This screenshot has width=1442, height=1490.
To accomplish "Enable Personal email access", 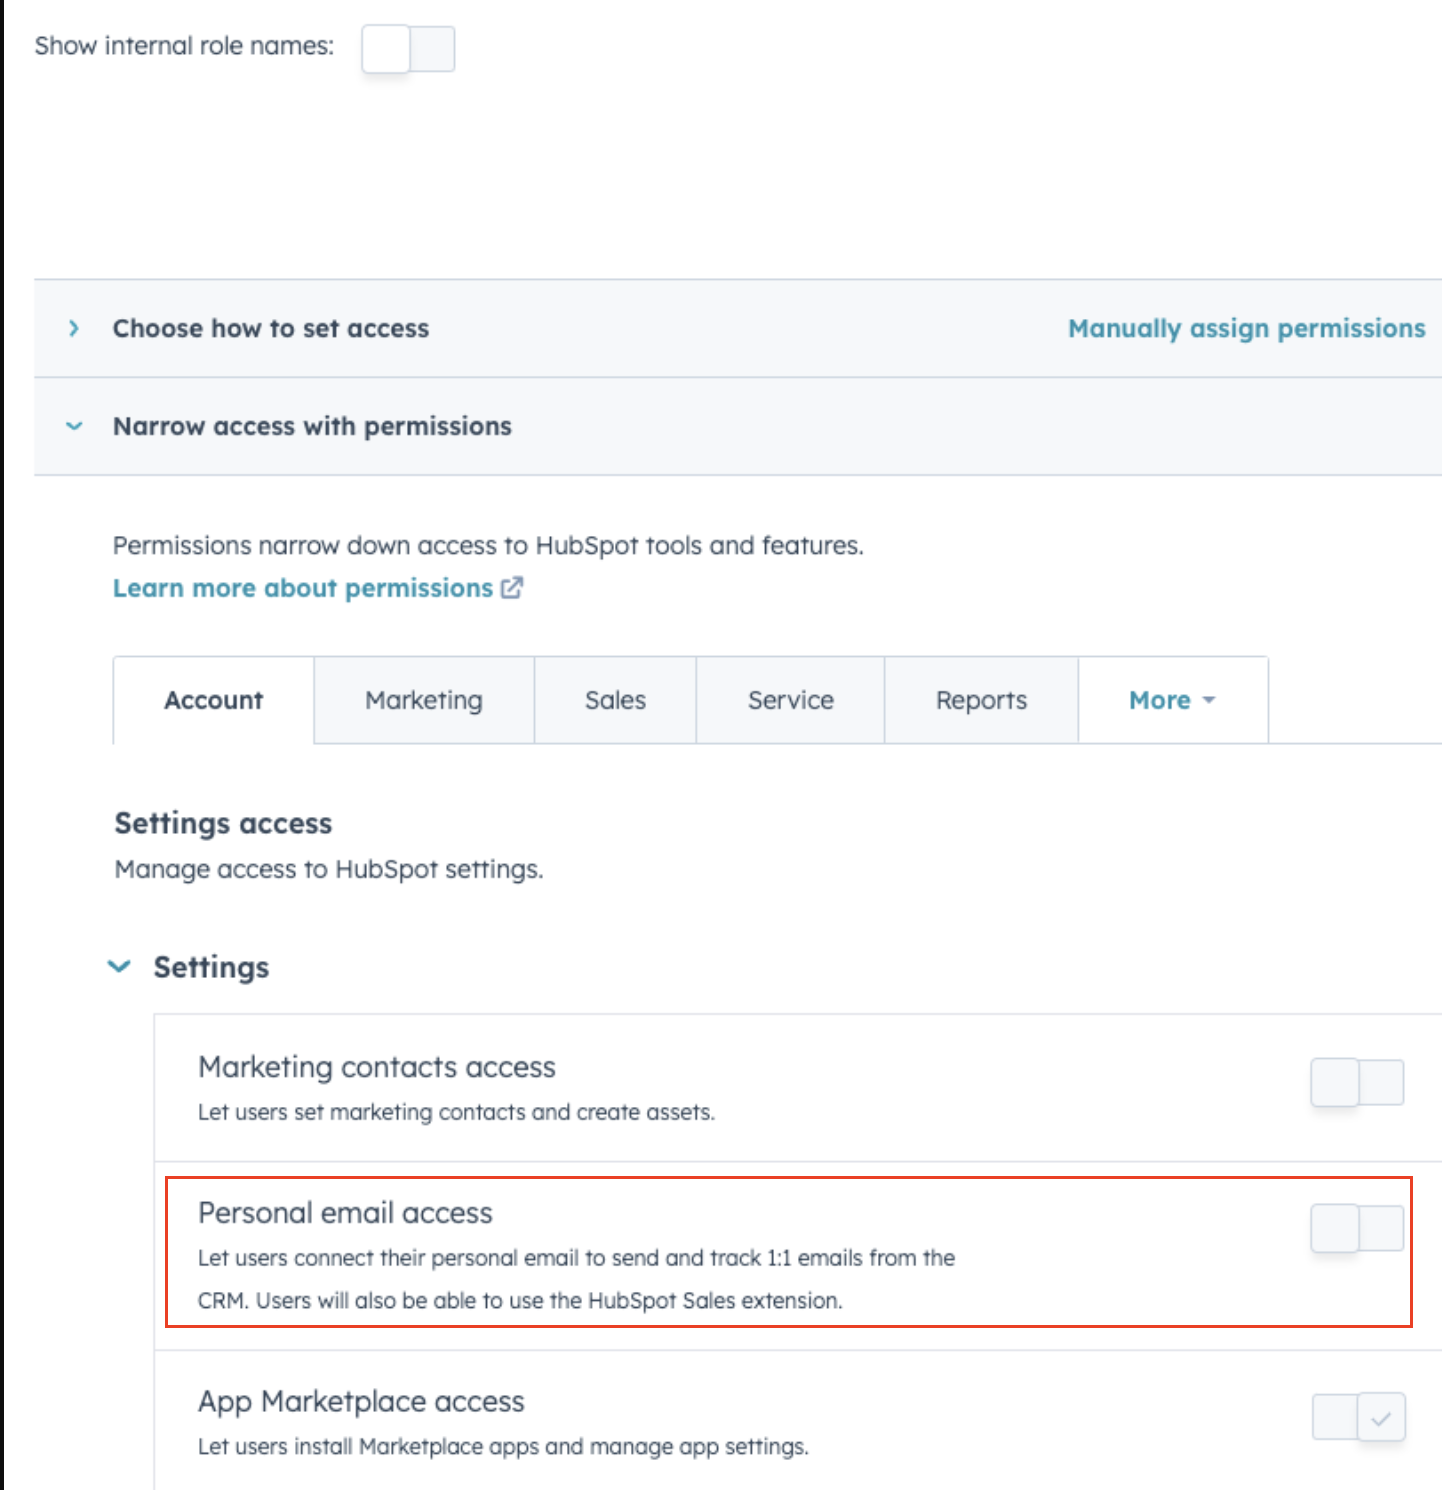I will 1357,1228.
